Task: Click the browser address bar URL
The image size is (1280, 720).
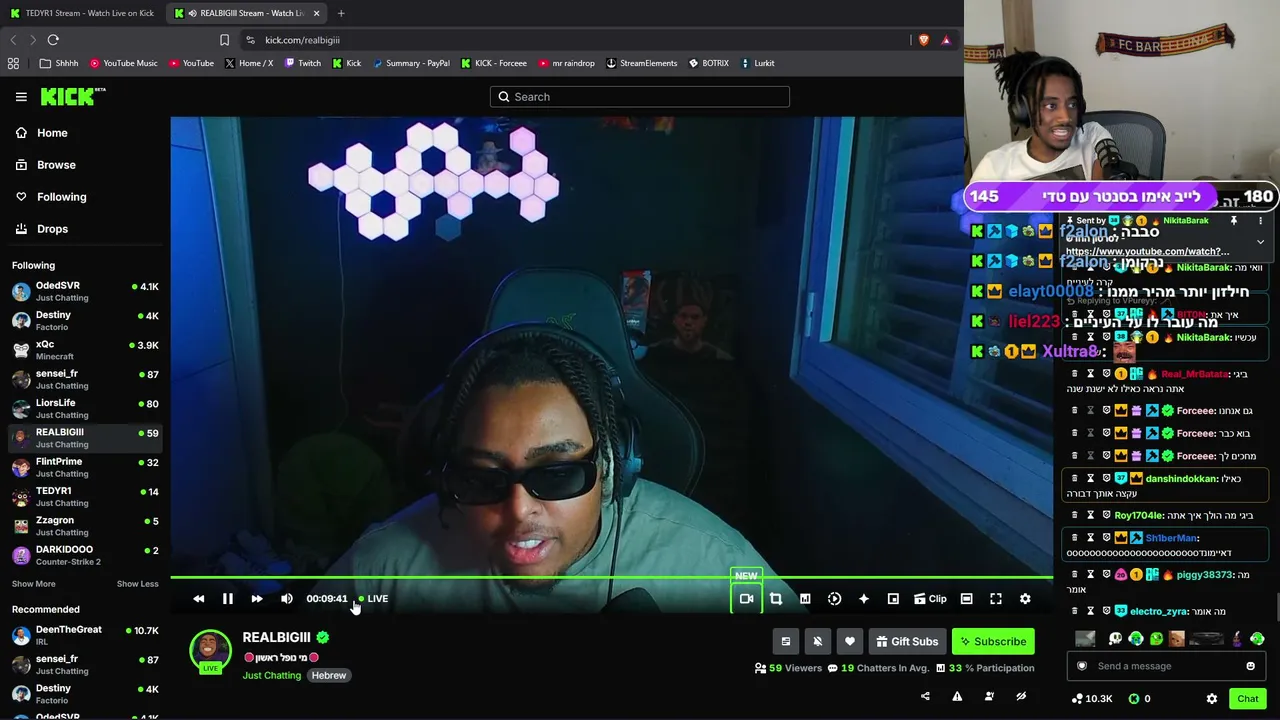Action: pyautogui.click(x=302, y=40)
